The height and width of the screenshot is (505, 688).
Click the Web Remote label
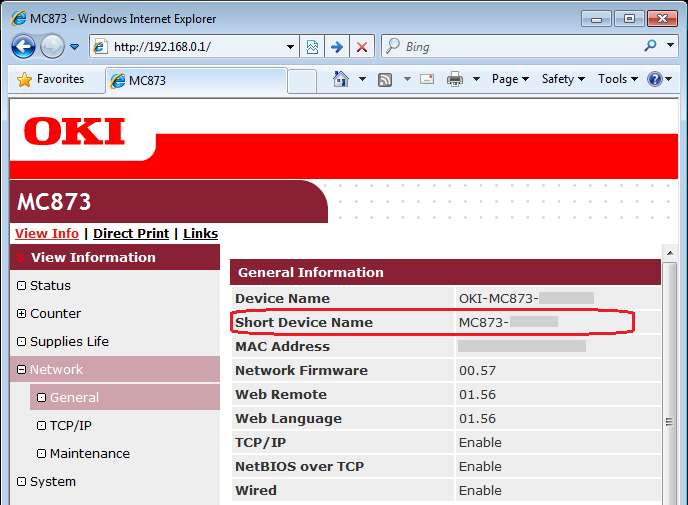pyautogui.click(x=281, y=394)
